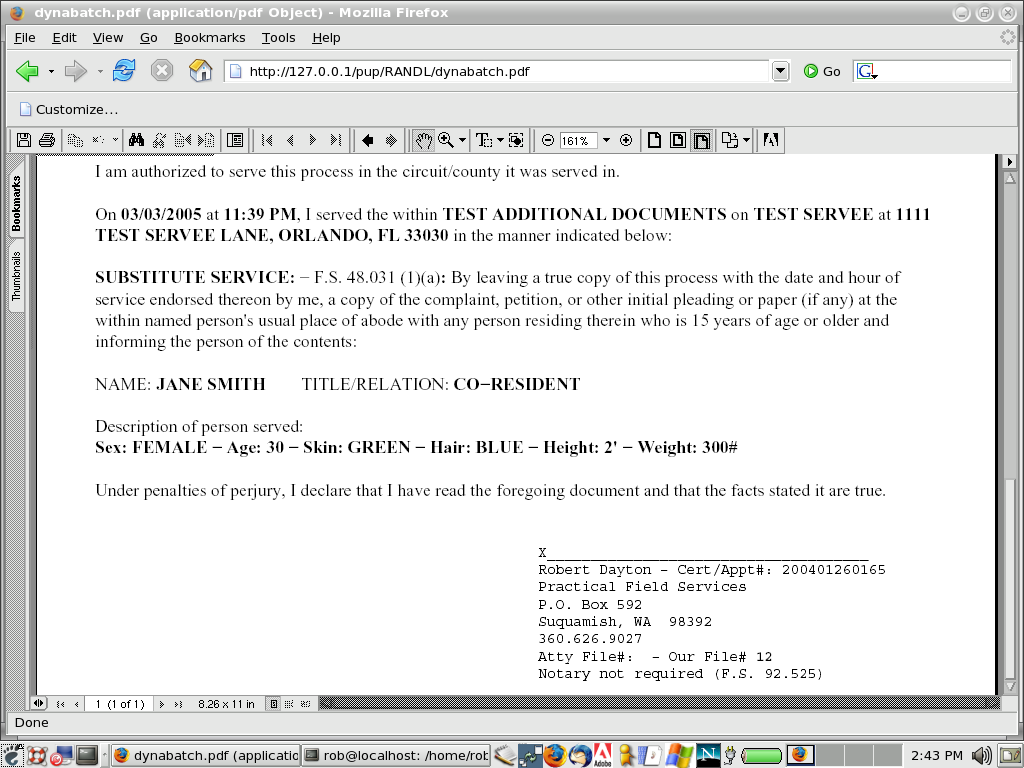The image size is (1024, 768).
Task: Open the URL history dropdown arrow
Action: point(781,71)
